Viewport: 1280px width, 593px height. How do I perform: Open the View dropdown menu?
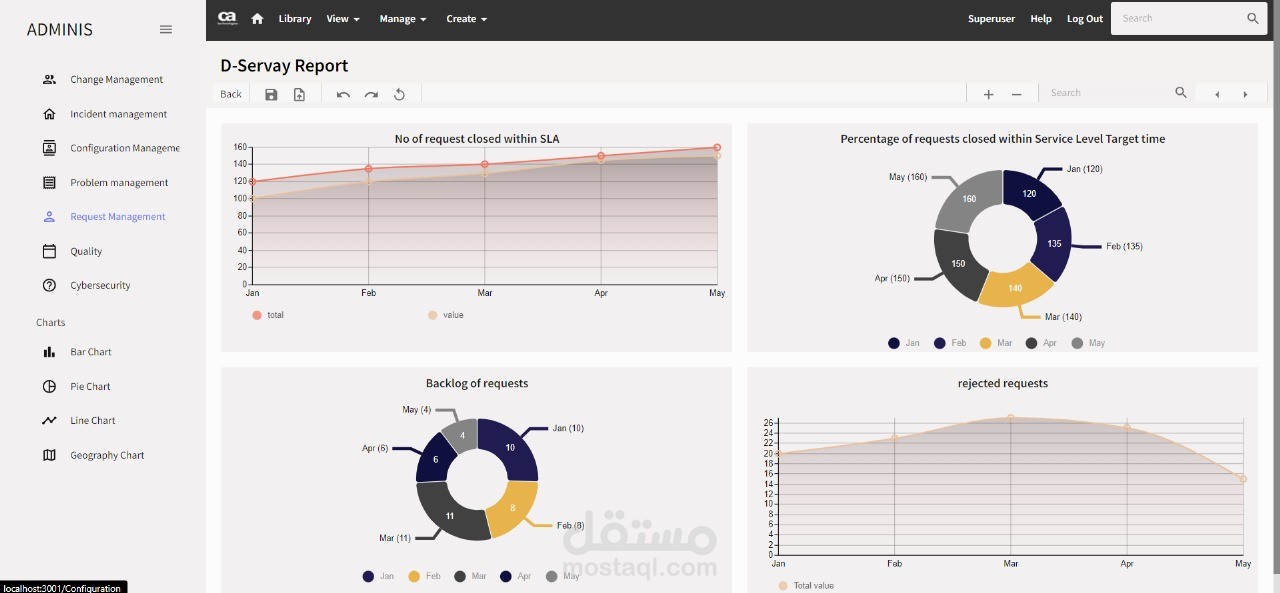click(x=343, y=18)
